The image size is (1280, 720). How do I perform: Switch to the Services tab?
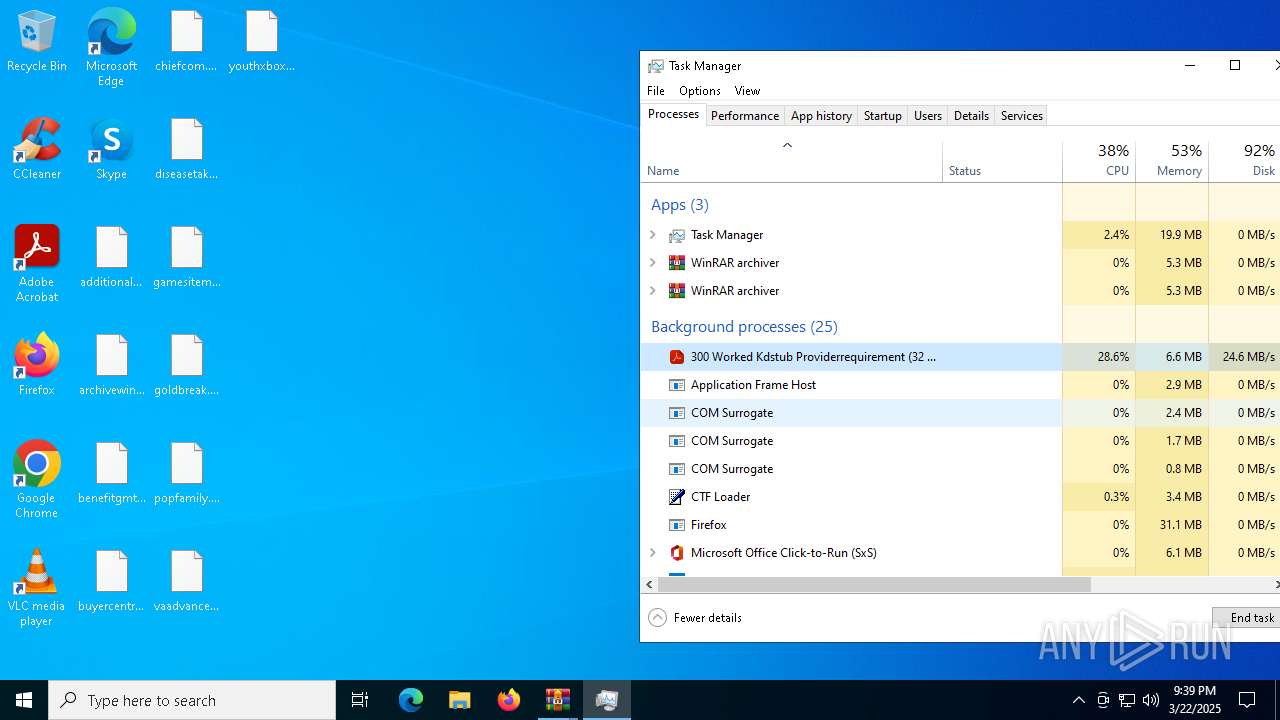coord(1022,116)
